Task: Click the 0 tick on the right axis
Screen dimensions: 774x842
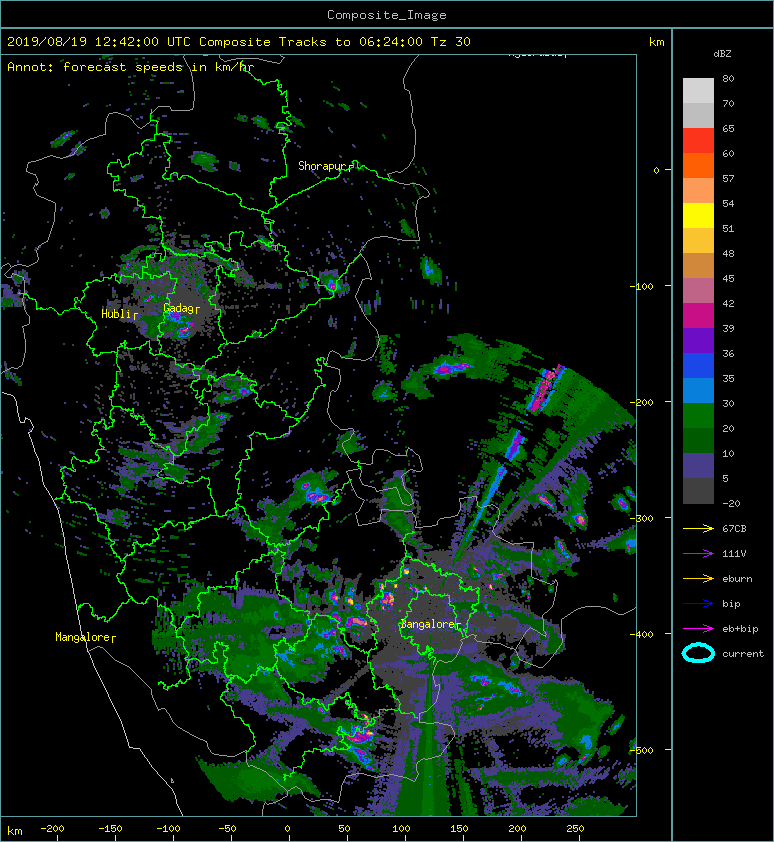Action: (x=656, y=170)
